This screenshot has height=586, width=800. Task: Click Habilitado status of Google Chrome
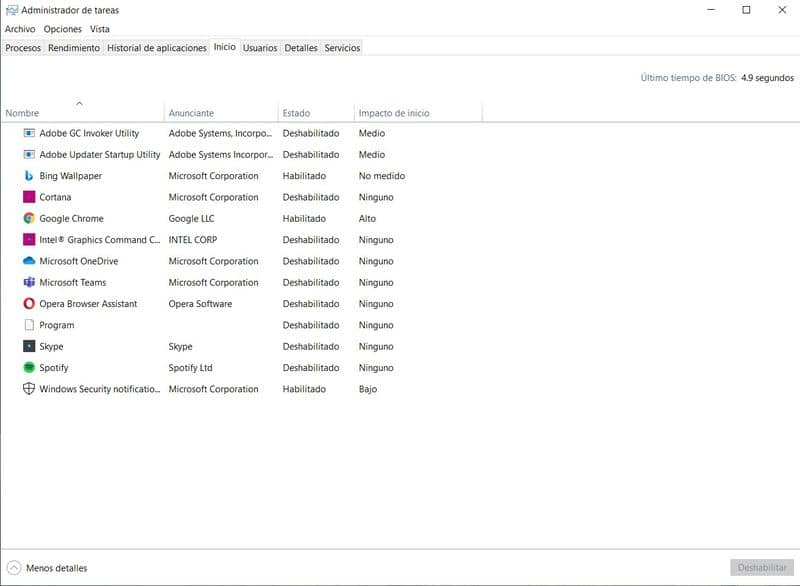tap(304, 218)
